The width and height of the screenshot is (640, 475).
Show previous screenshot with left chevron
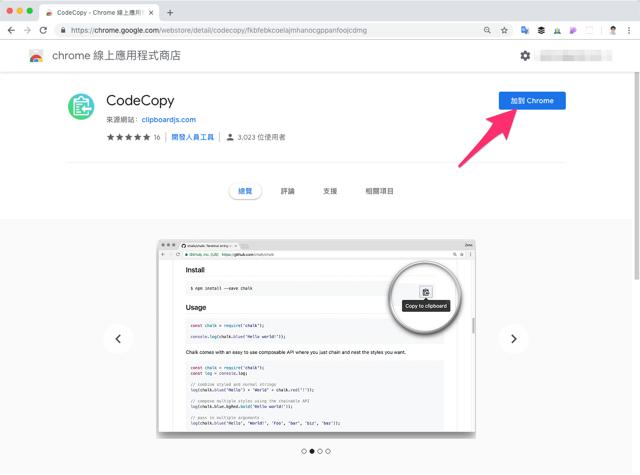tap(118, 339)
